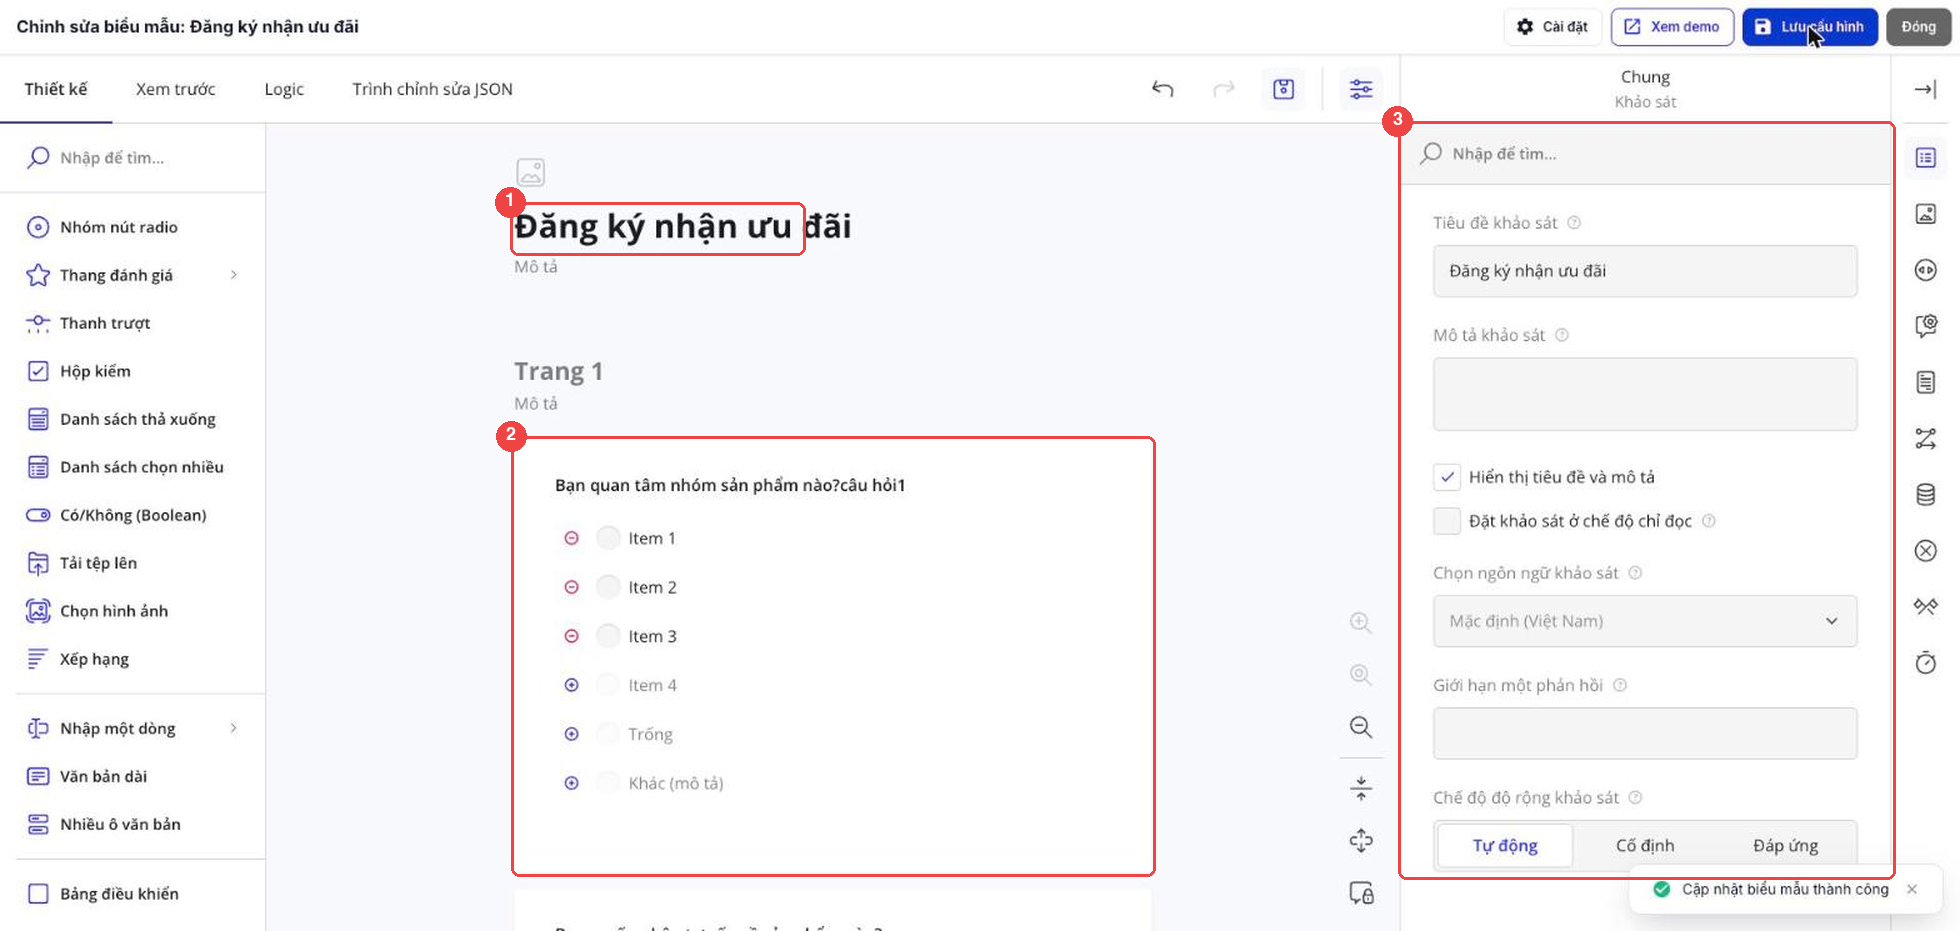Select the Item 3 radio button
Image resolution: width=1960 pixels, height=931 pixels.
[608, 636]
